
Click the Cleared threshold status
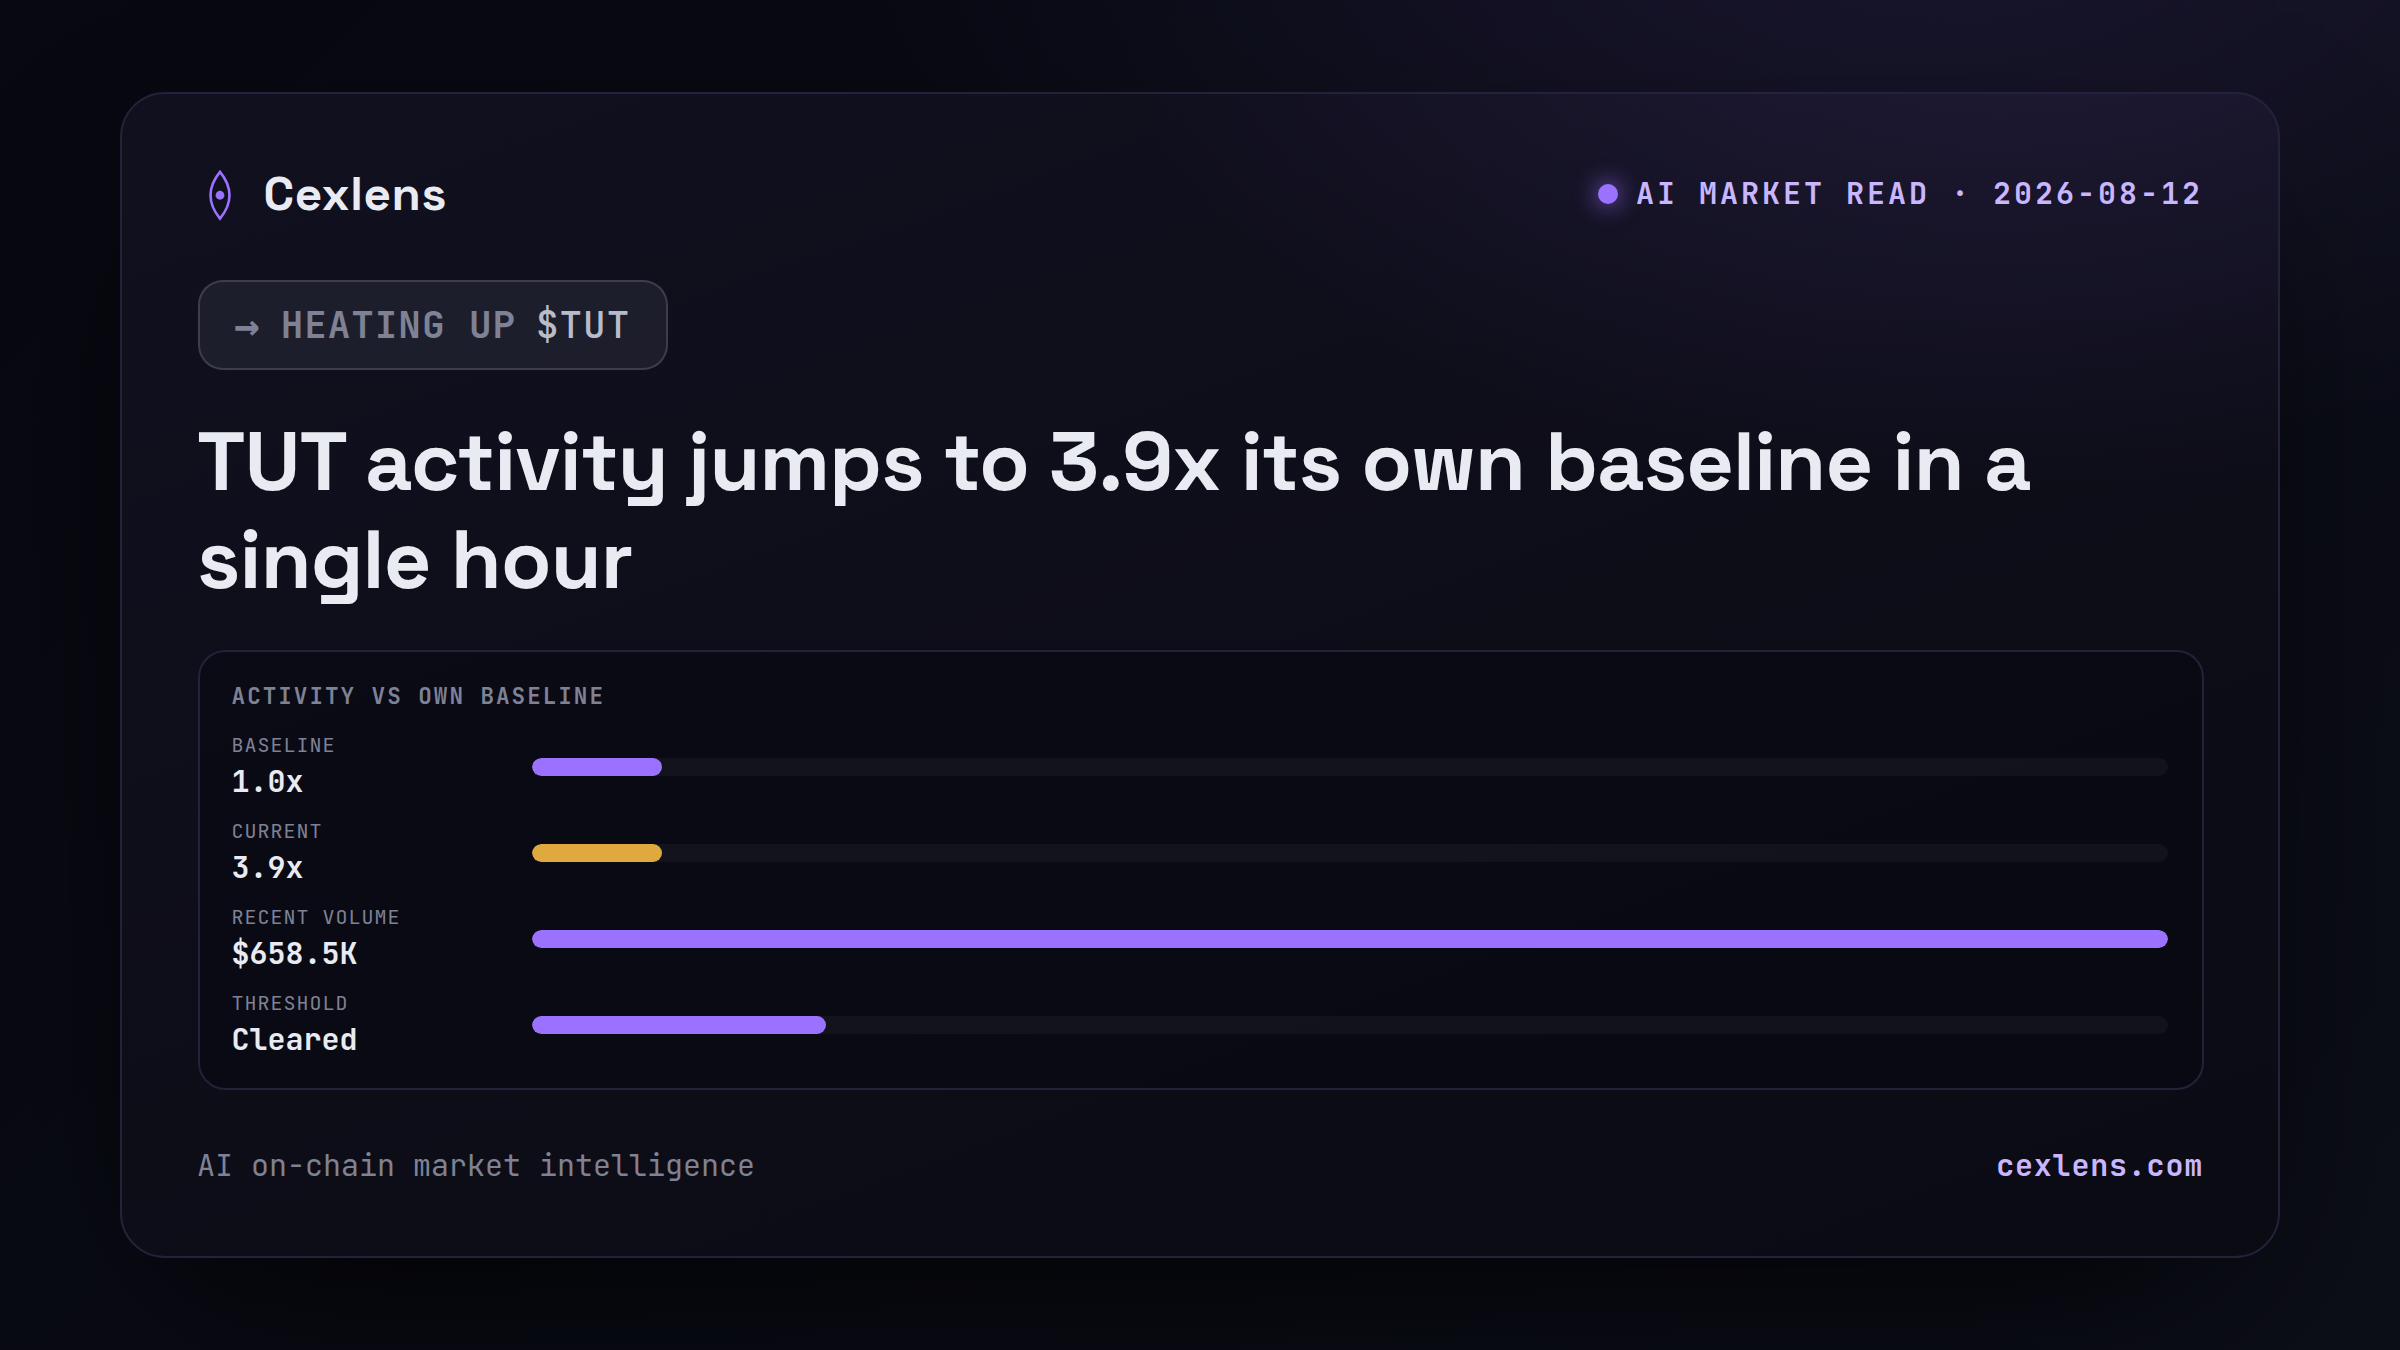click(294, 1040)
